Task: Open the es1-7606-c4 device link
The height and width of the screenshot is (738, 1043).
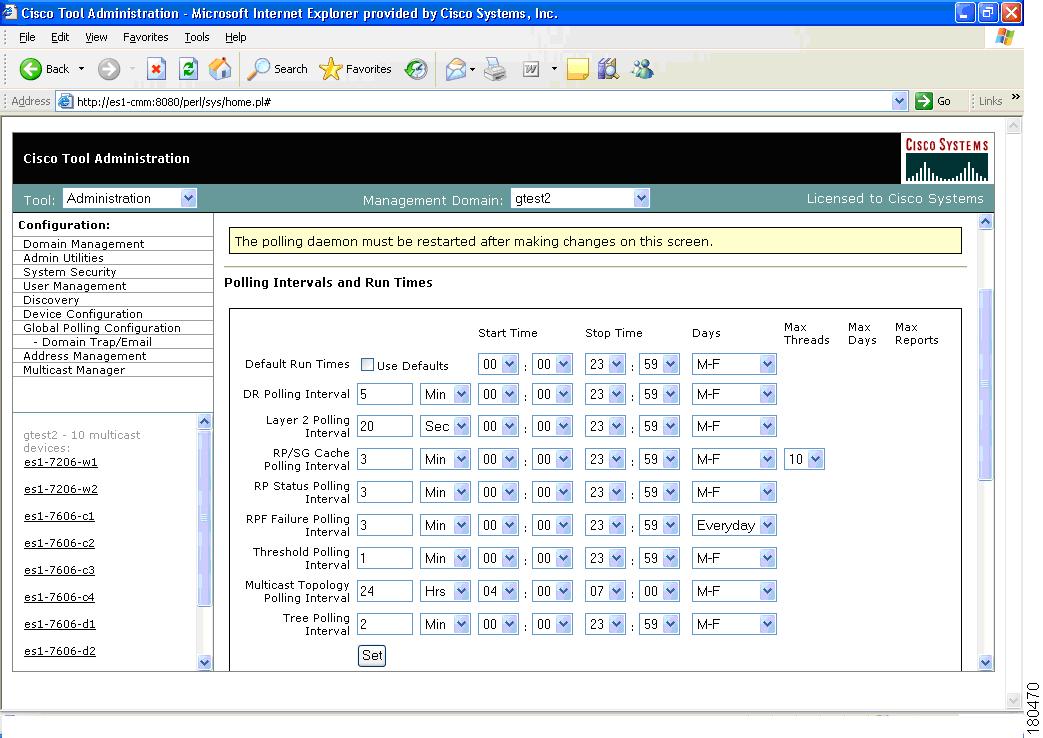Action: coord(59,597)
